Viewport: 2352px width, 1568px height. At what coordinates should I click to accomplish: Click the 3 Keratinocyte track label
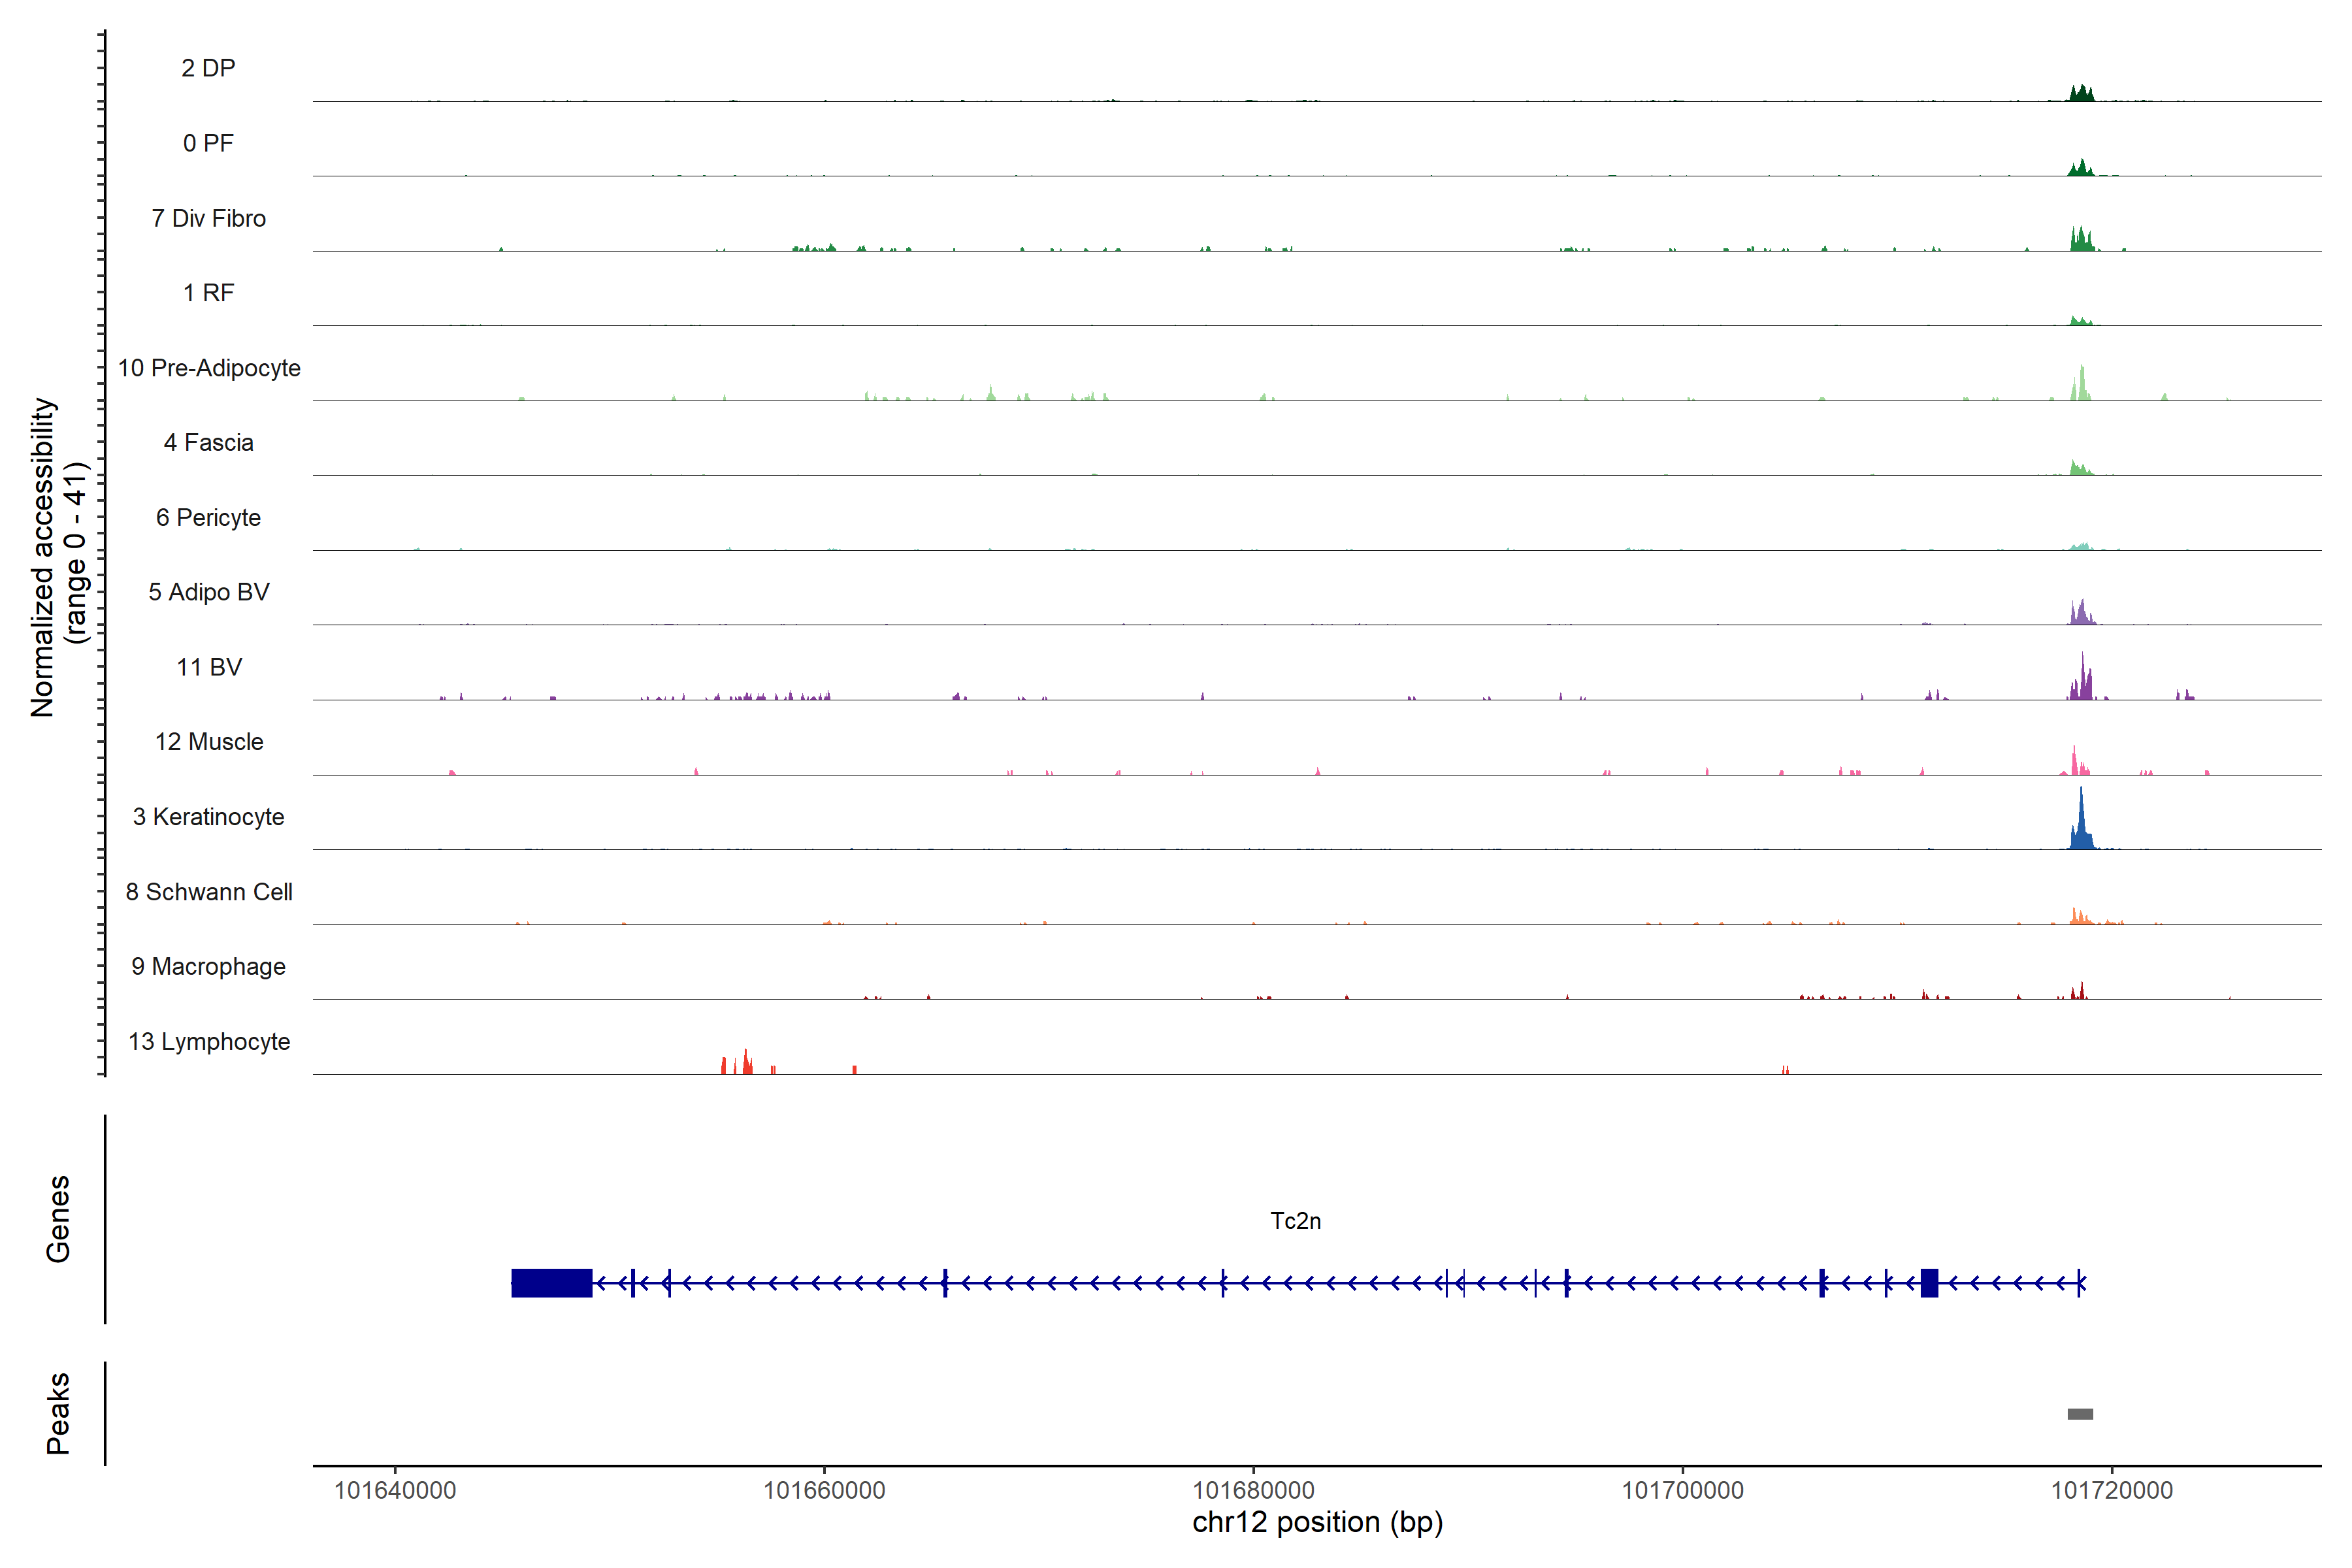coord(208,817)
